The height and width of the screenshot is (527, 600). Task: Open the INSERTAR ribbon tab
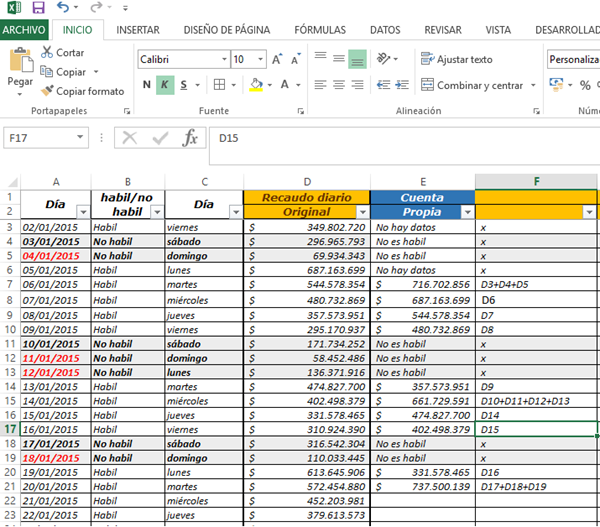(138, 30)
